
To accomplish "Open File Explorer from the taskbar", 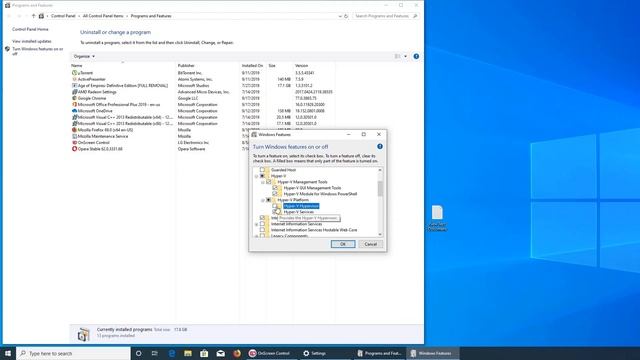I will (188, 353).
